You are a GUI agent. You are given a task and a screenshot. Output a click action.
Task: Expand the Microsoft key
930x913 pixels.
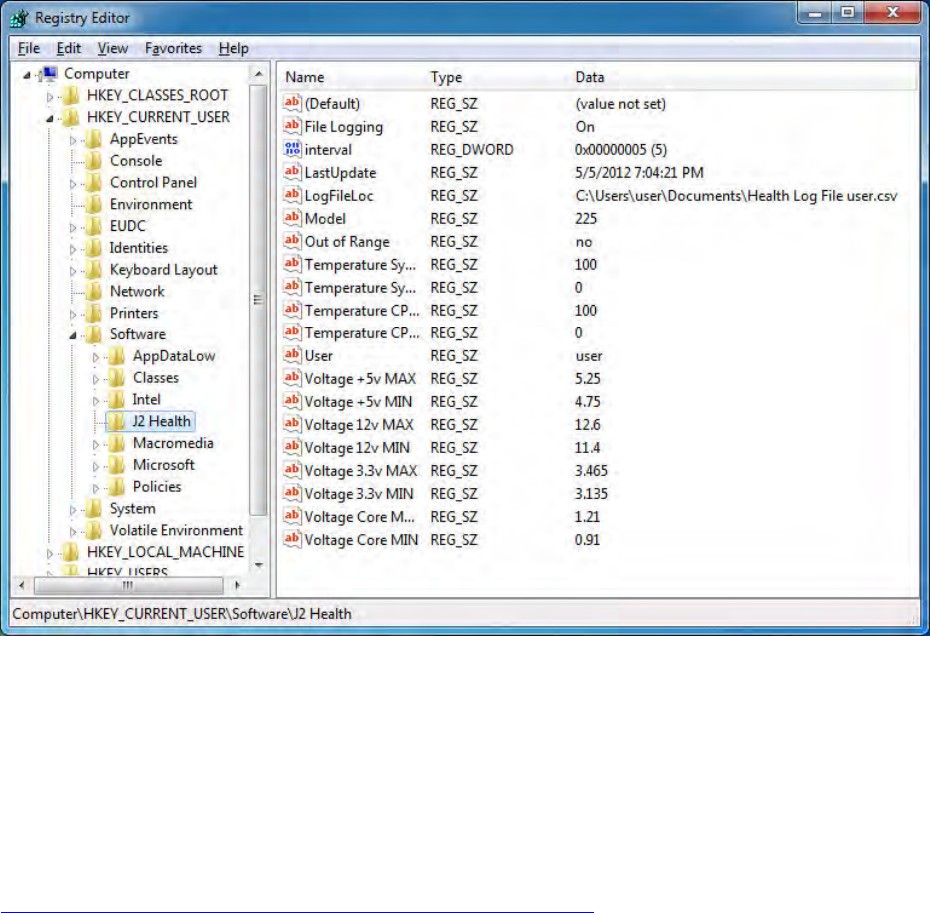95,466
